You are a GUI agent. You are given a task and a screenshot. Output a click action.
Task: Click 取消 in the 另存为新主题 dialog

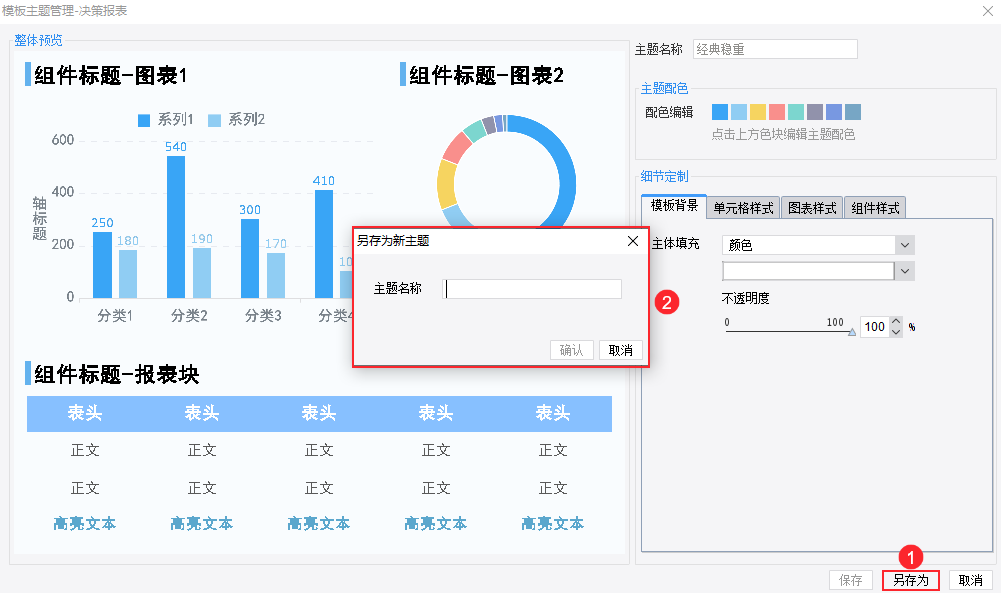coord(621,350)
